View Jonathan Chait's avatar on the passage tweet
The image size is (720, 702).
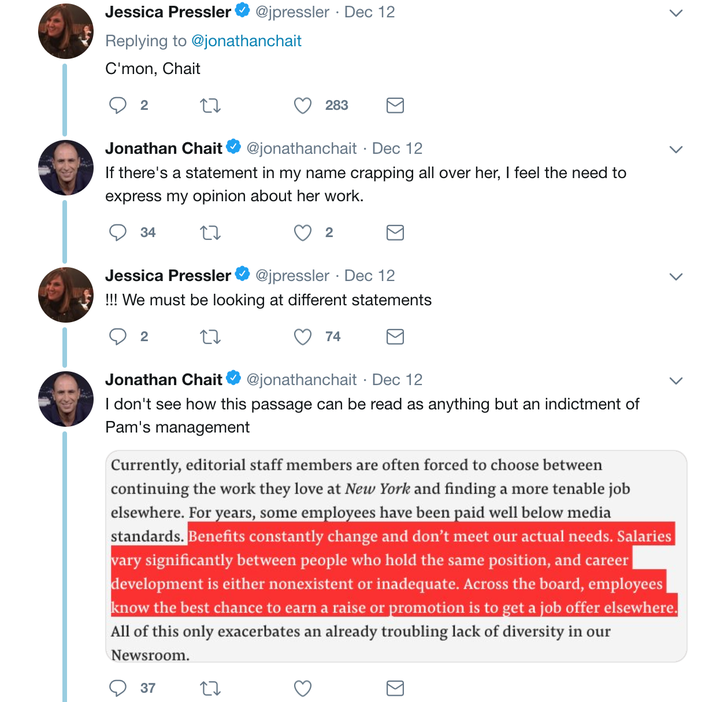(x=66, y=399)
